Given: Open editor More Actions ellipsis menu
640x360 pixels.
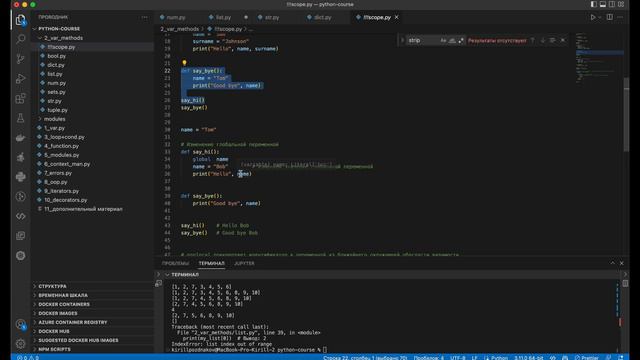Looking at the screenshot, I should [620, 17].
